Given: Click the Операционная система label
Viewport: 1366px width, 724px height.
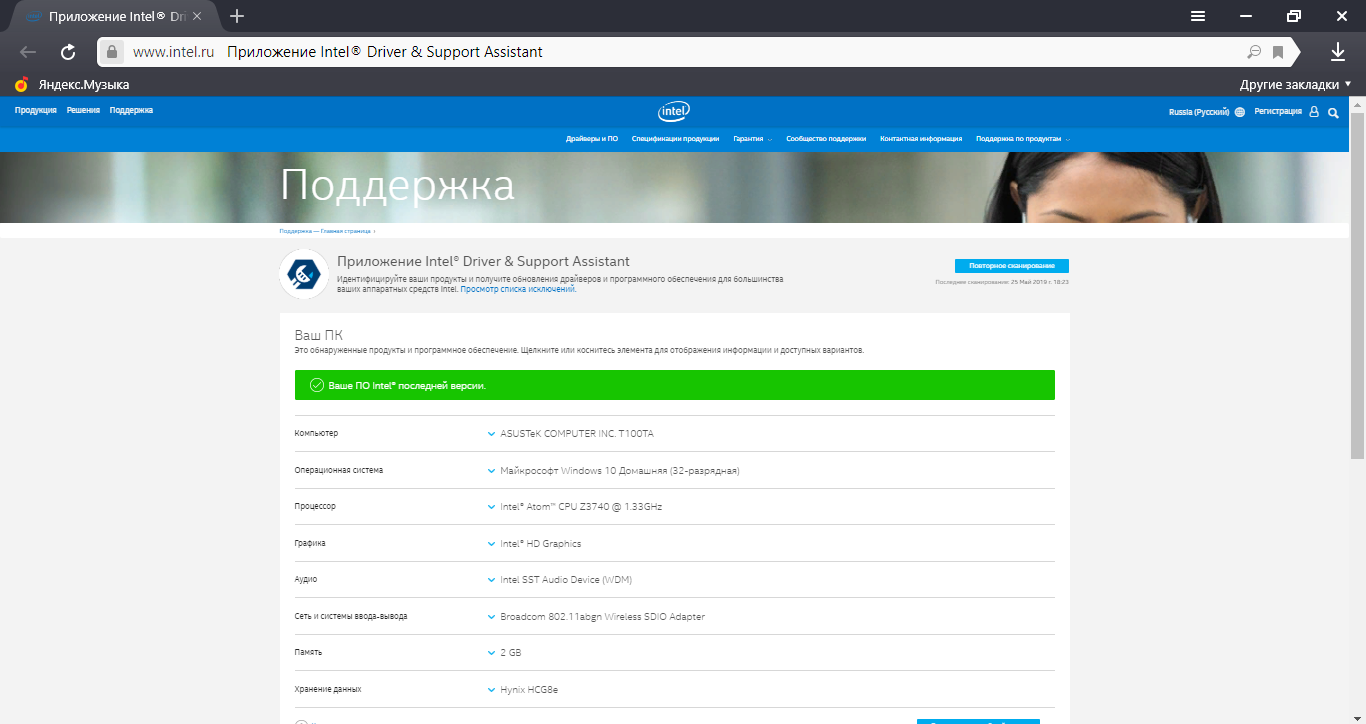Looking at the screenshot, I should [338, 470].
